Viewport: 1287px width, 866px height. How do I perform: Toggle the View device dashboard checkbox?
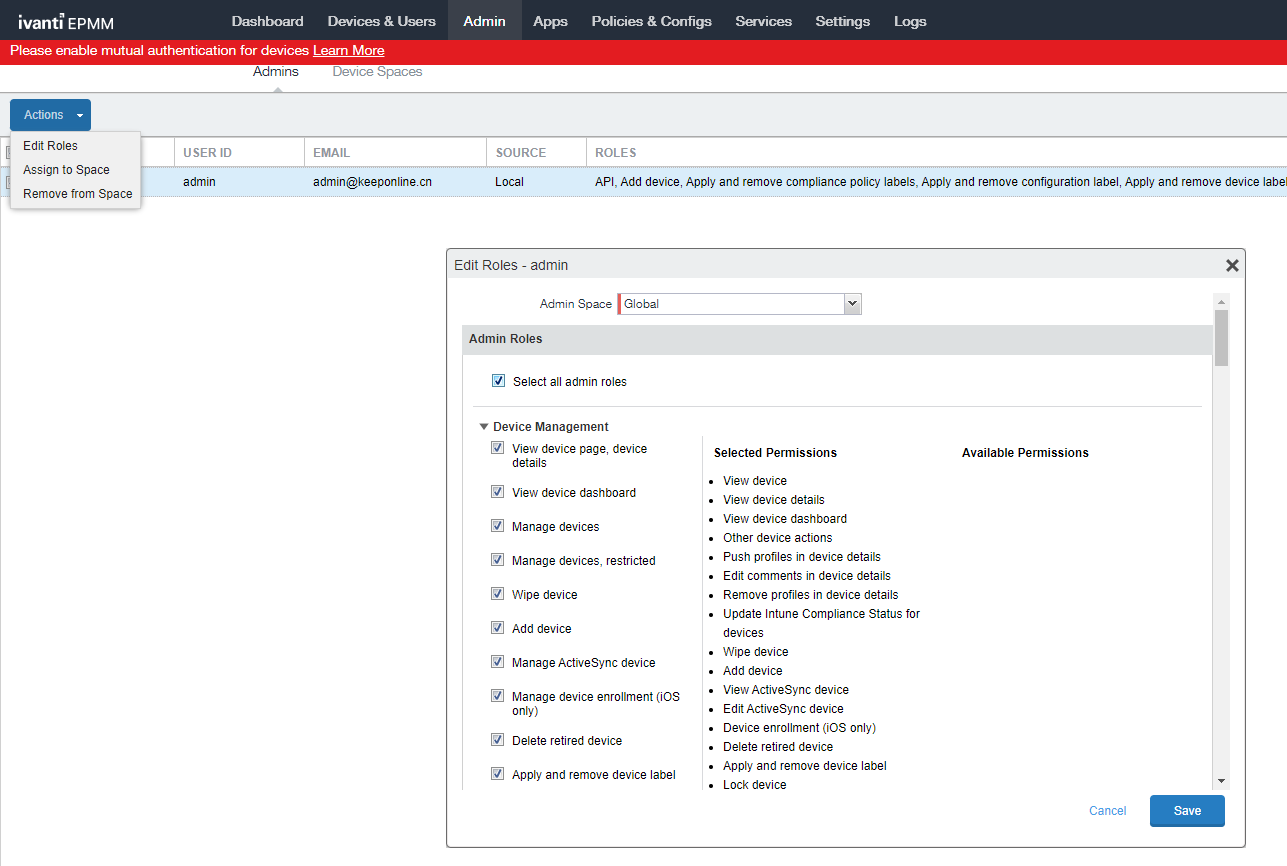(497, 492)
